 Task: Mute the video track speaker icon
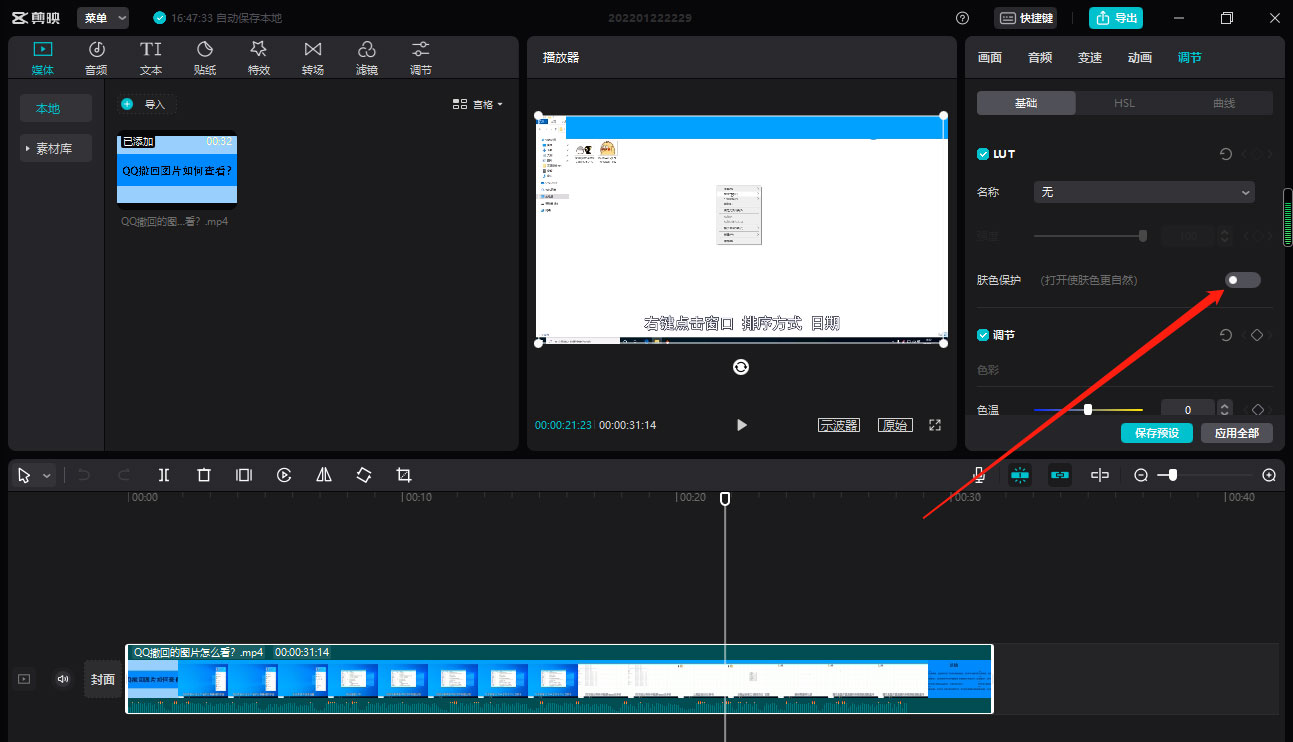point(63,679)
